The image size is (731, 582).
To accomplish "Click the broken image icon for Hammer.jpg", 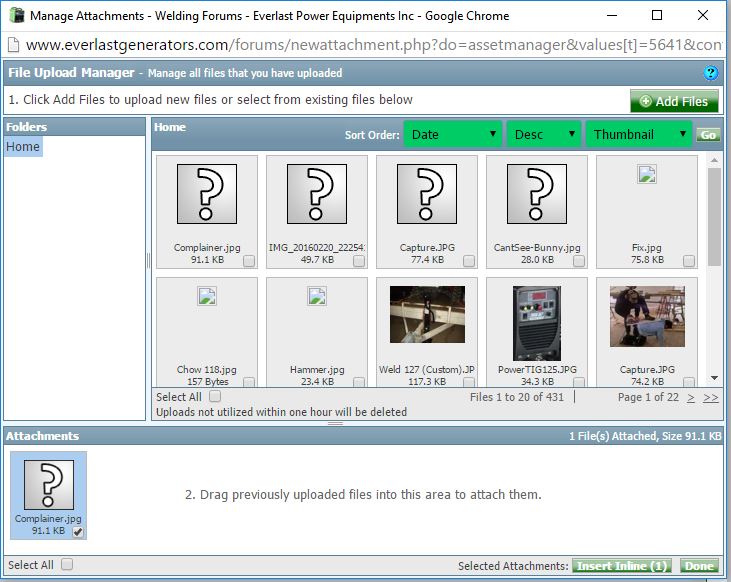I will 316,296.
